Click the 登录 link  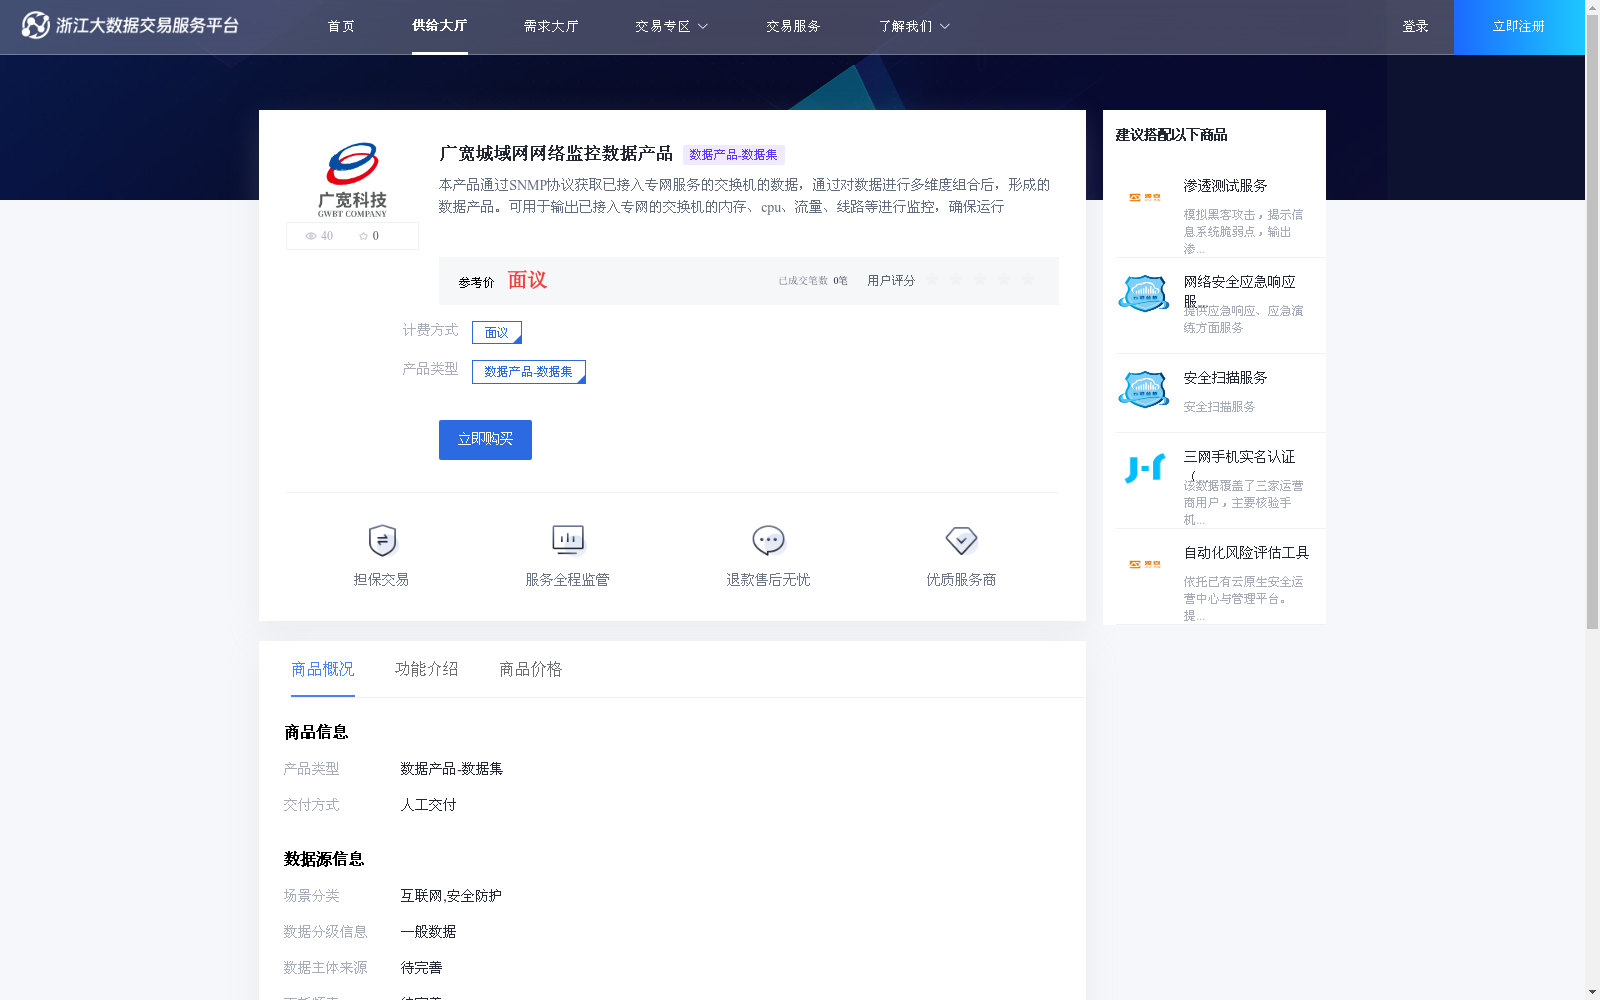coord(1415,26)
